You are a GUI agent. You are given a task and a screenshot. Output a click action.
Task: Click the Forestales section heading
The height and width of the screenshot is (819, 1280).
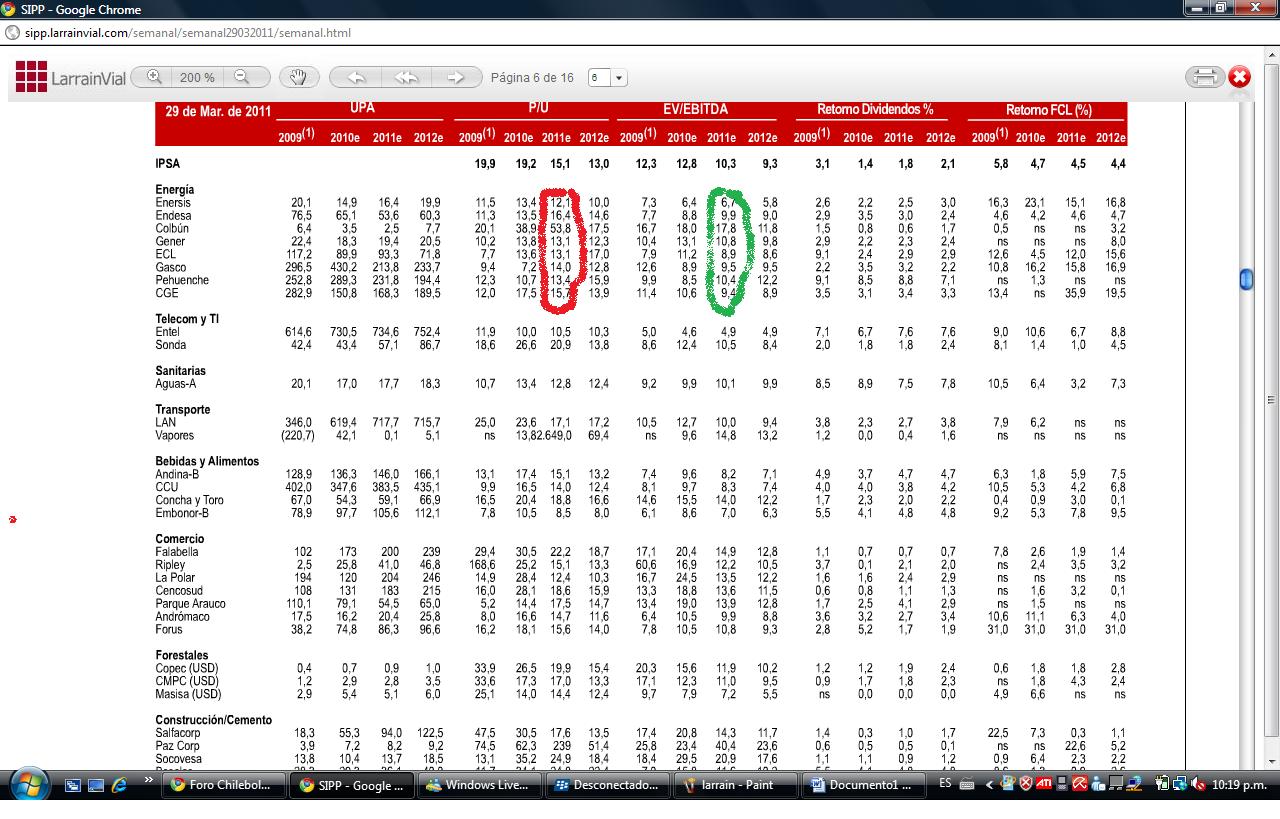(x=182, y=655)
